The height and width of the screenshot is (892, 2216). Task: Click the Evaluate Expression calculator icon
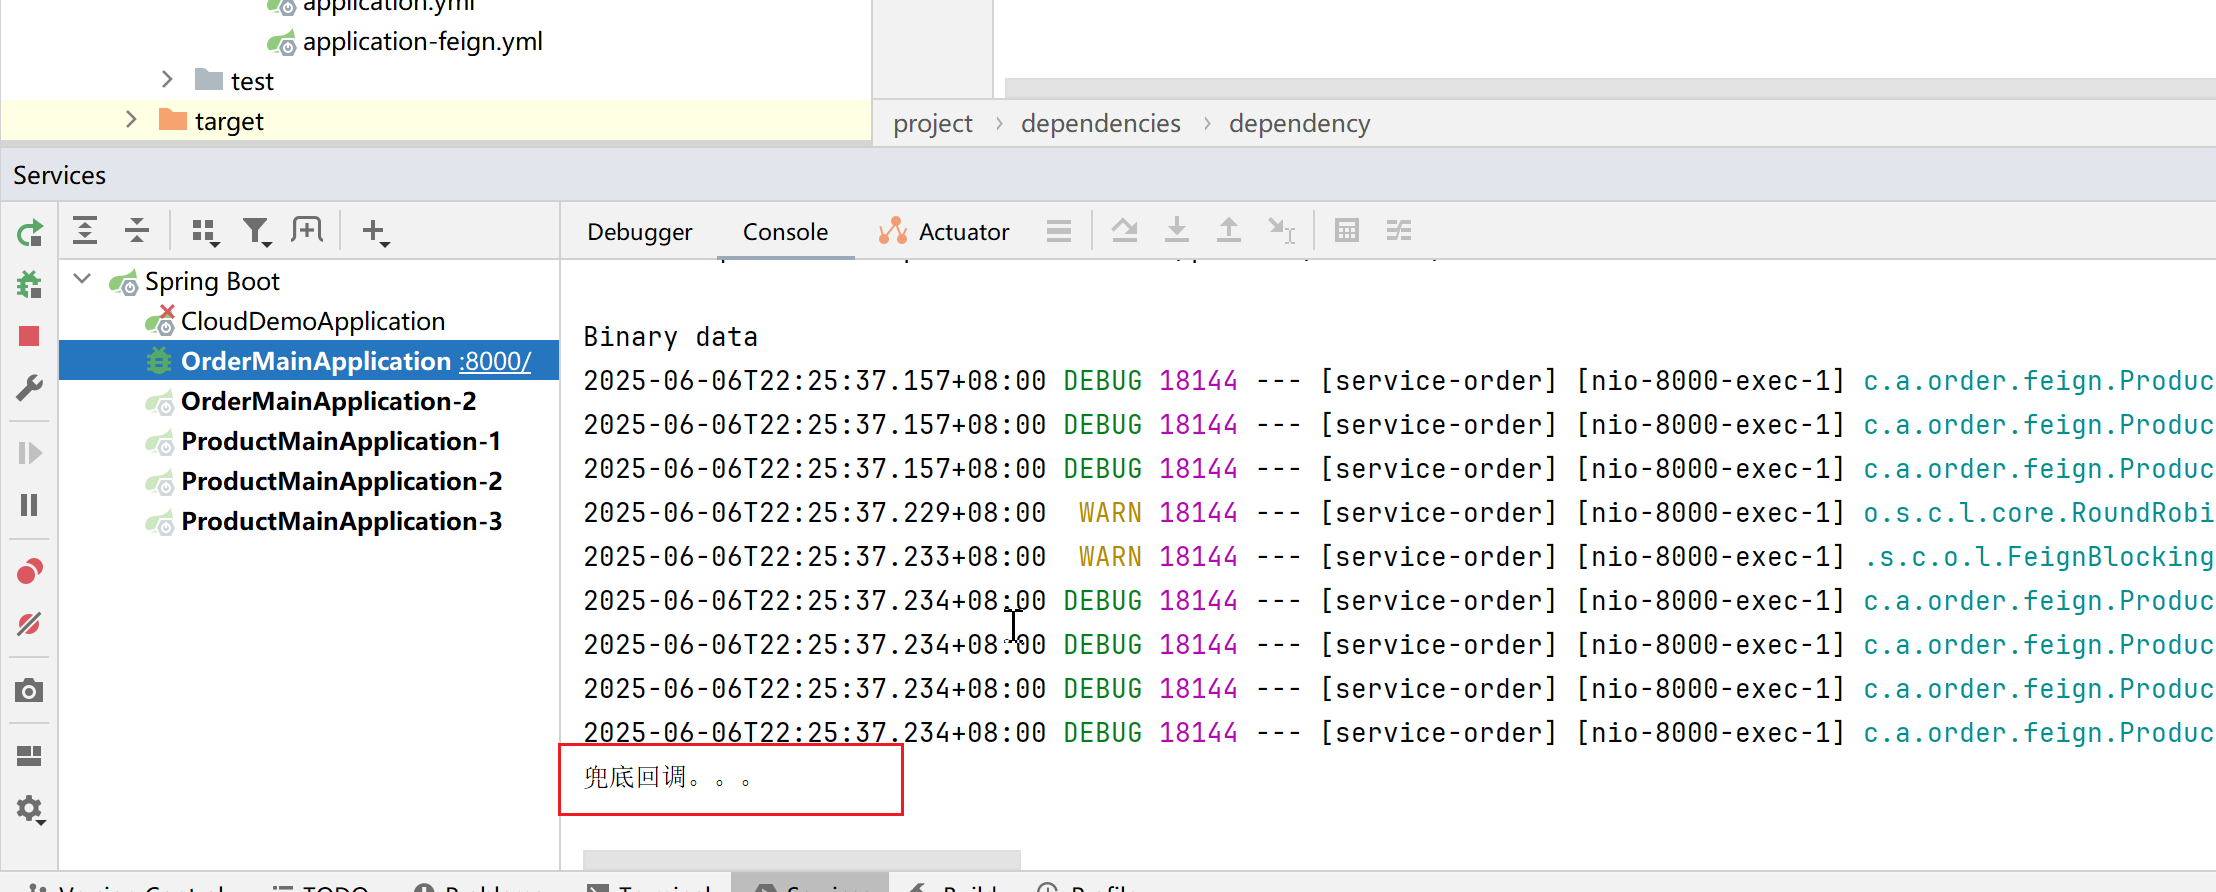click(1347, 231)
